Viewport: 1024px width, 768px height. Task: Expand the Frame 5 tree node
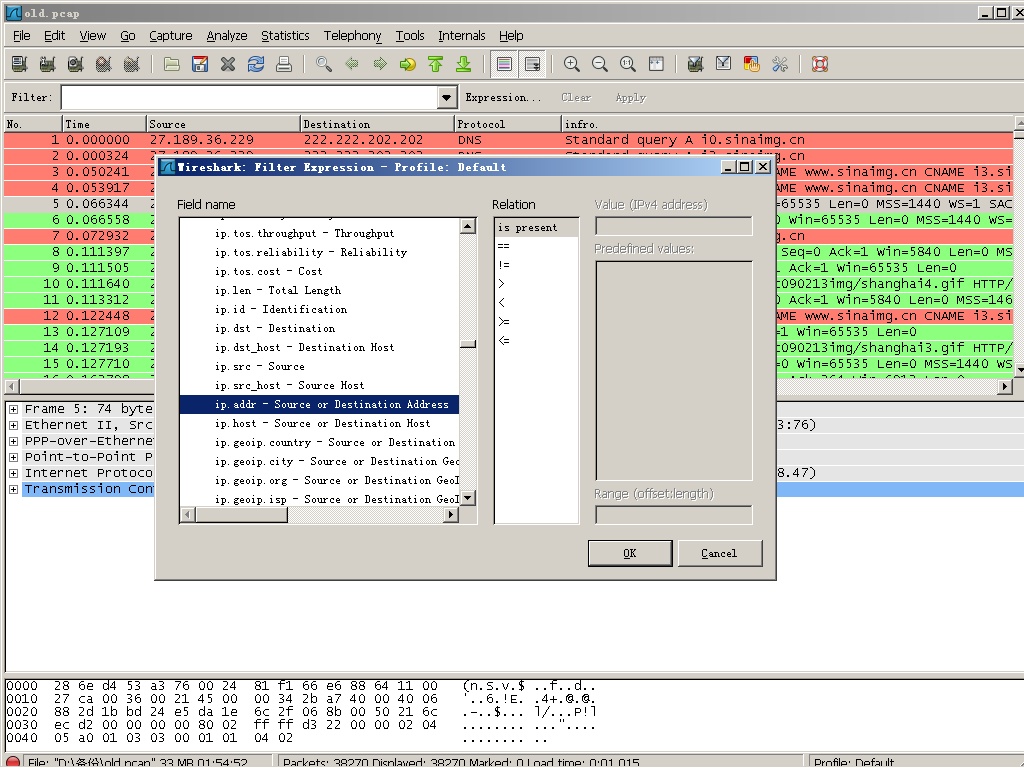(13, 409)
